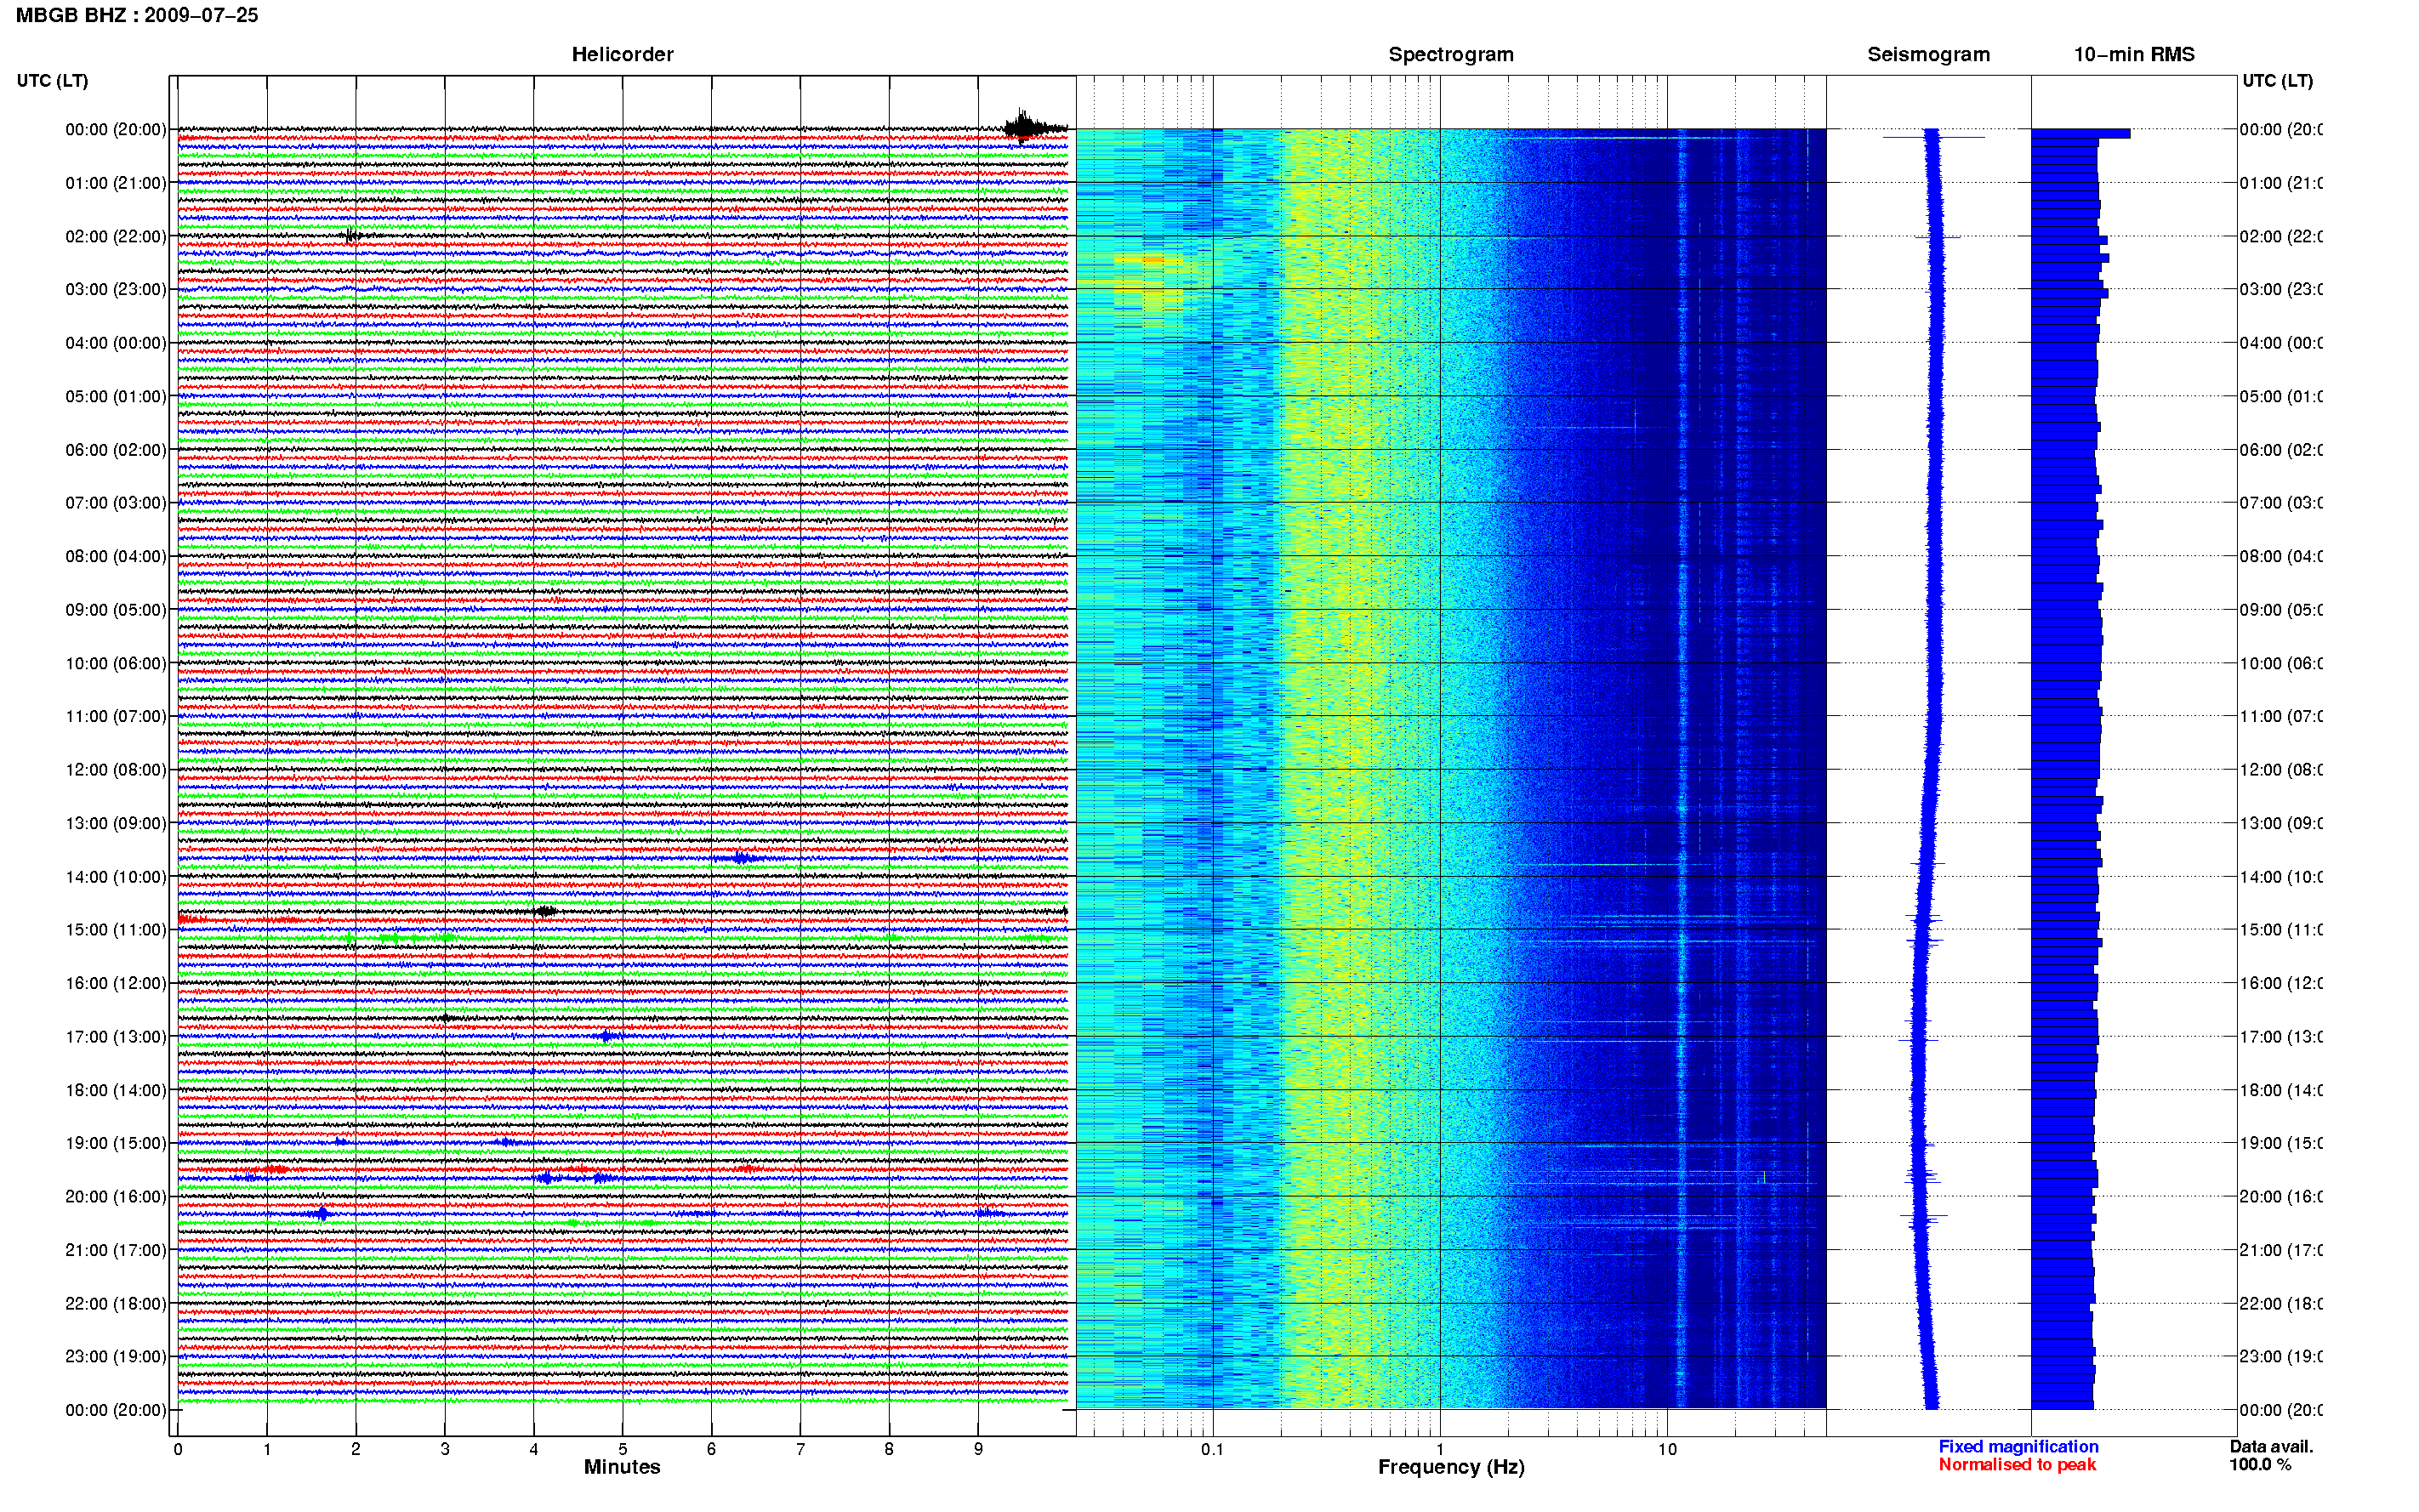Click the left 'UTC (LT)' axis header
This screenshot has height=1512, width=2419.
point(52,80)
